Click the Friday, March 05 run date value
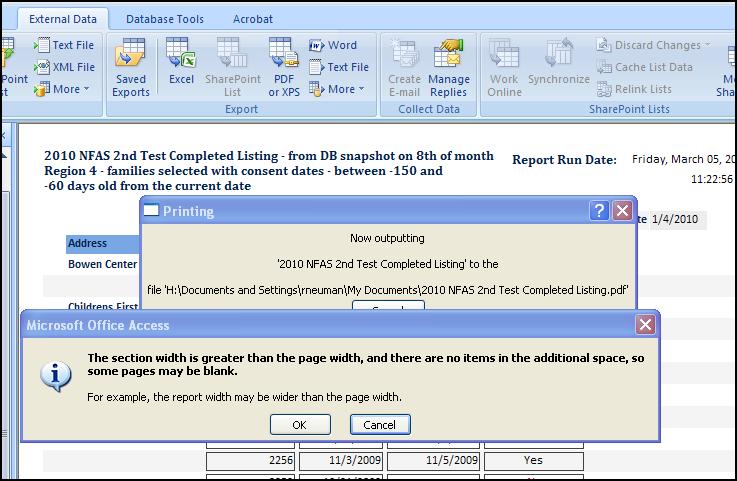The width and height of the screenshot is (737, 481). [683, 159]
